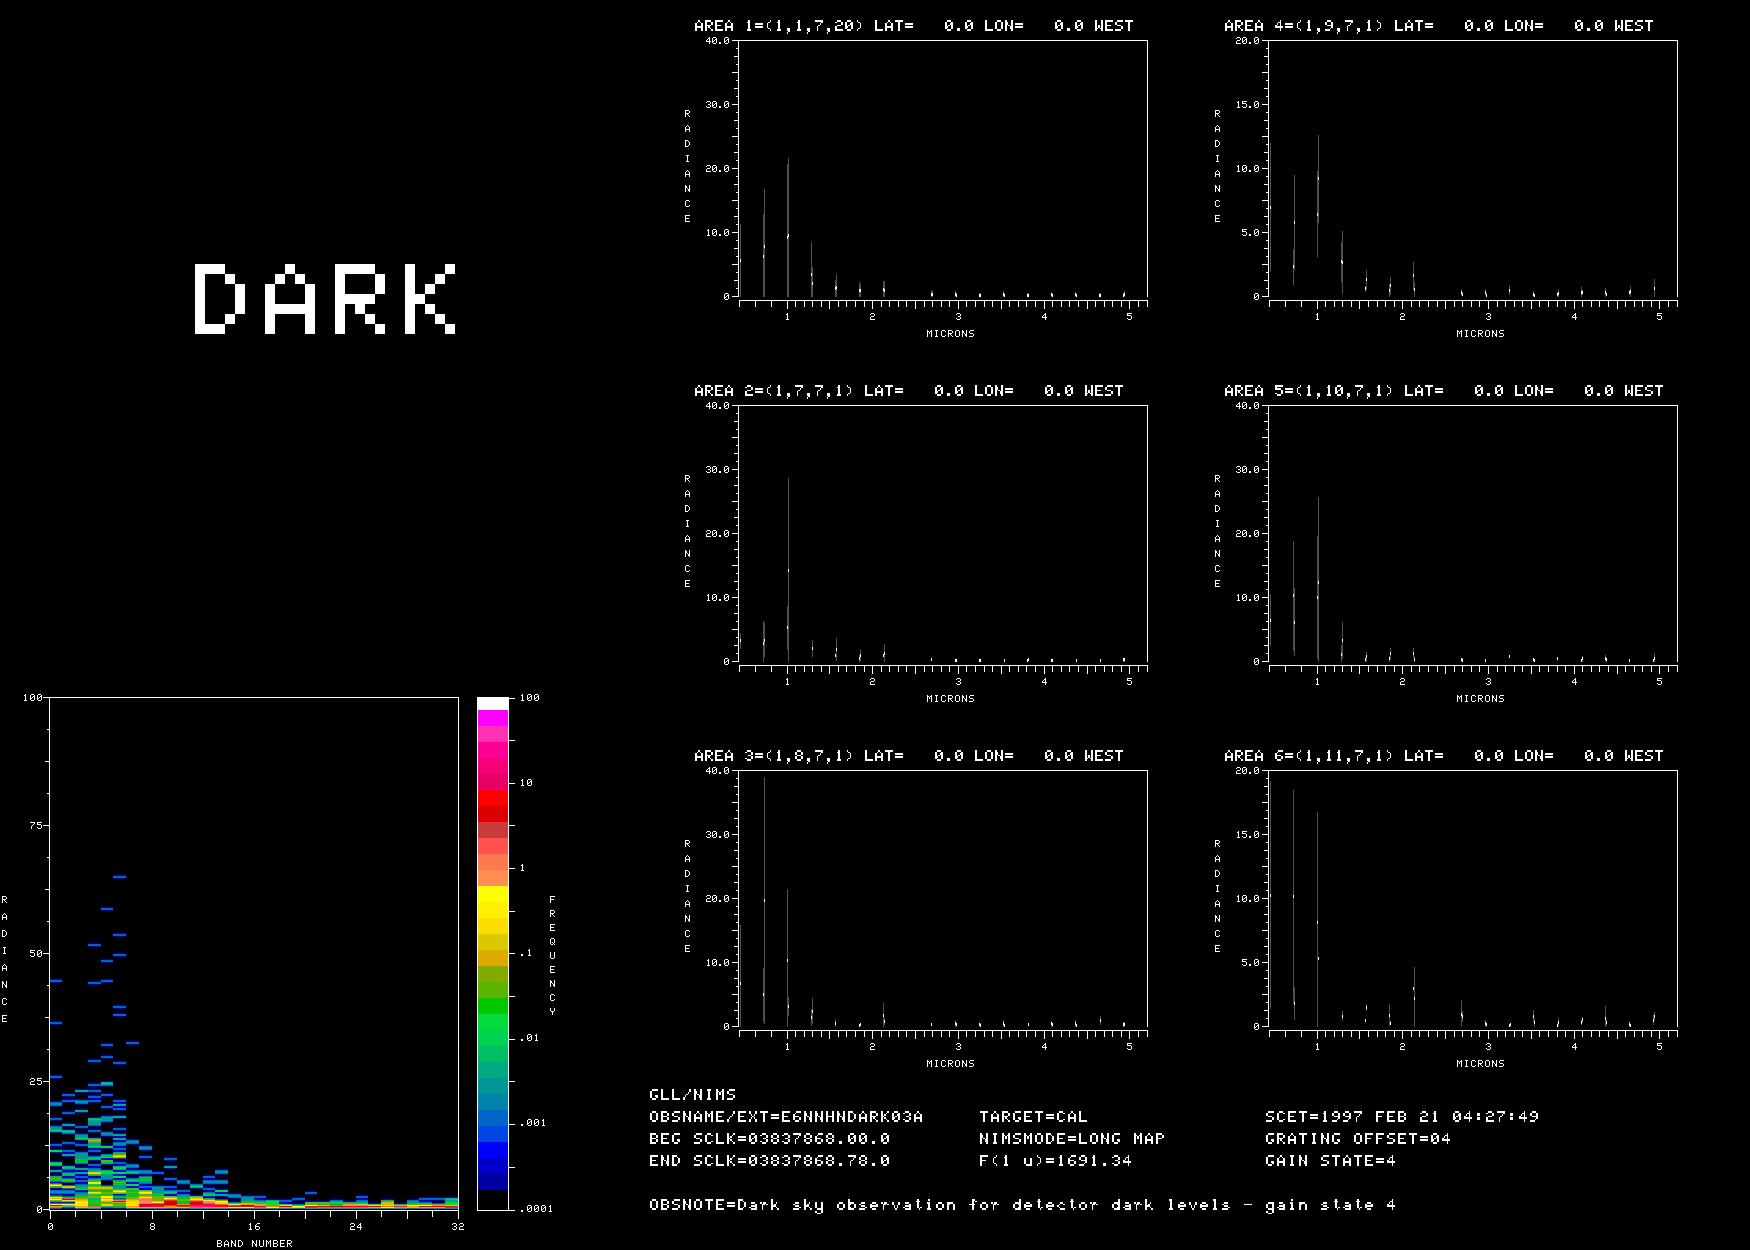Click the BAND NUMBER axis label

tap(254, 1243)
